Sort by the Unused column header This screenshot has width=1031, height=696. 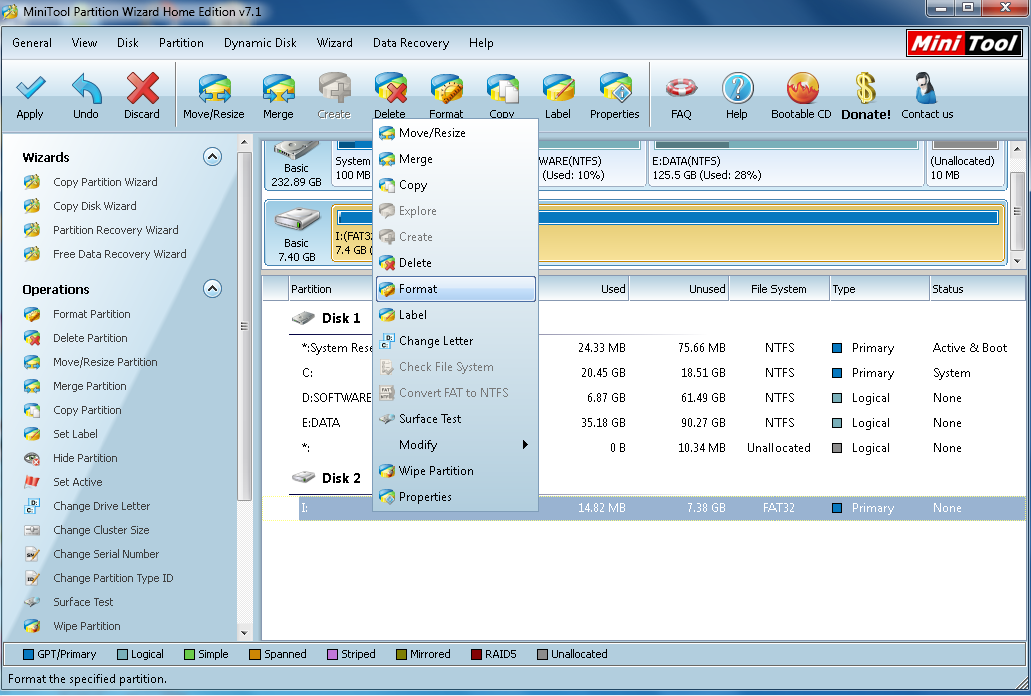click(679, 289)
